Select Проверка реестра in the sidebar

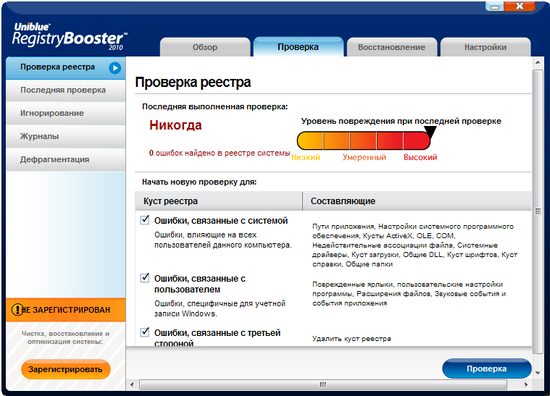pos(66,68)
